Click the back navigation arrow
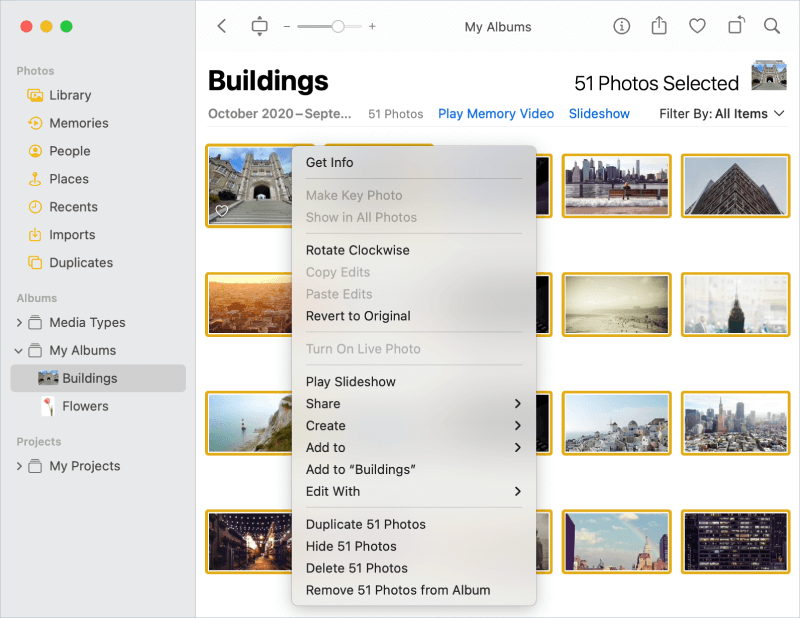 [x=221, y=26]
